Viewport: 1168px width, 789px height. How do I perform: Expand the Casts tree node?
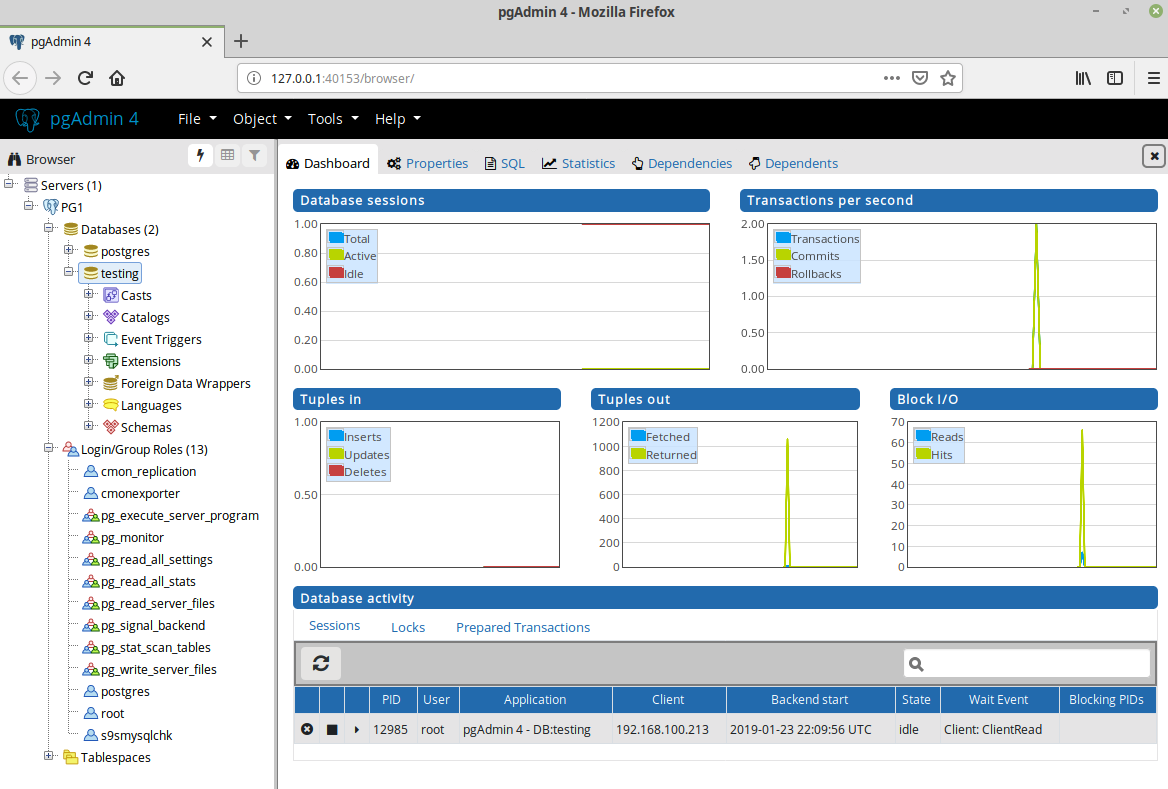[x=89, y=294]
